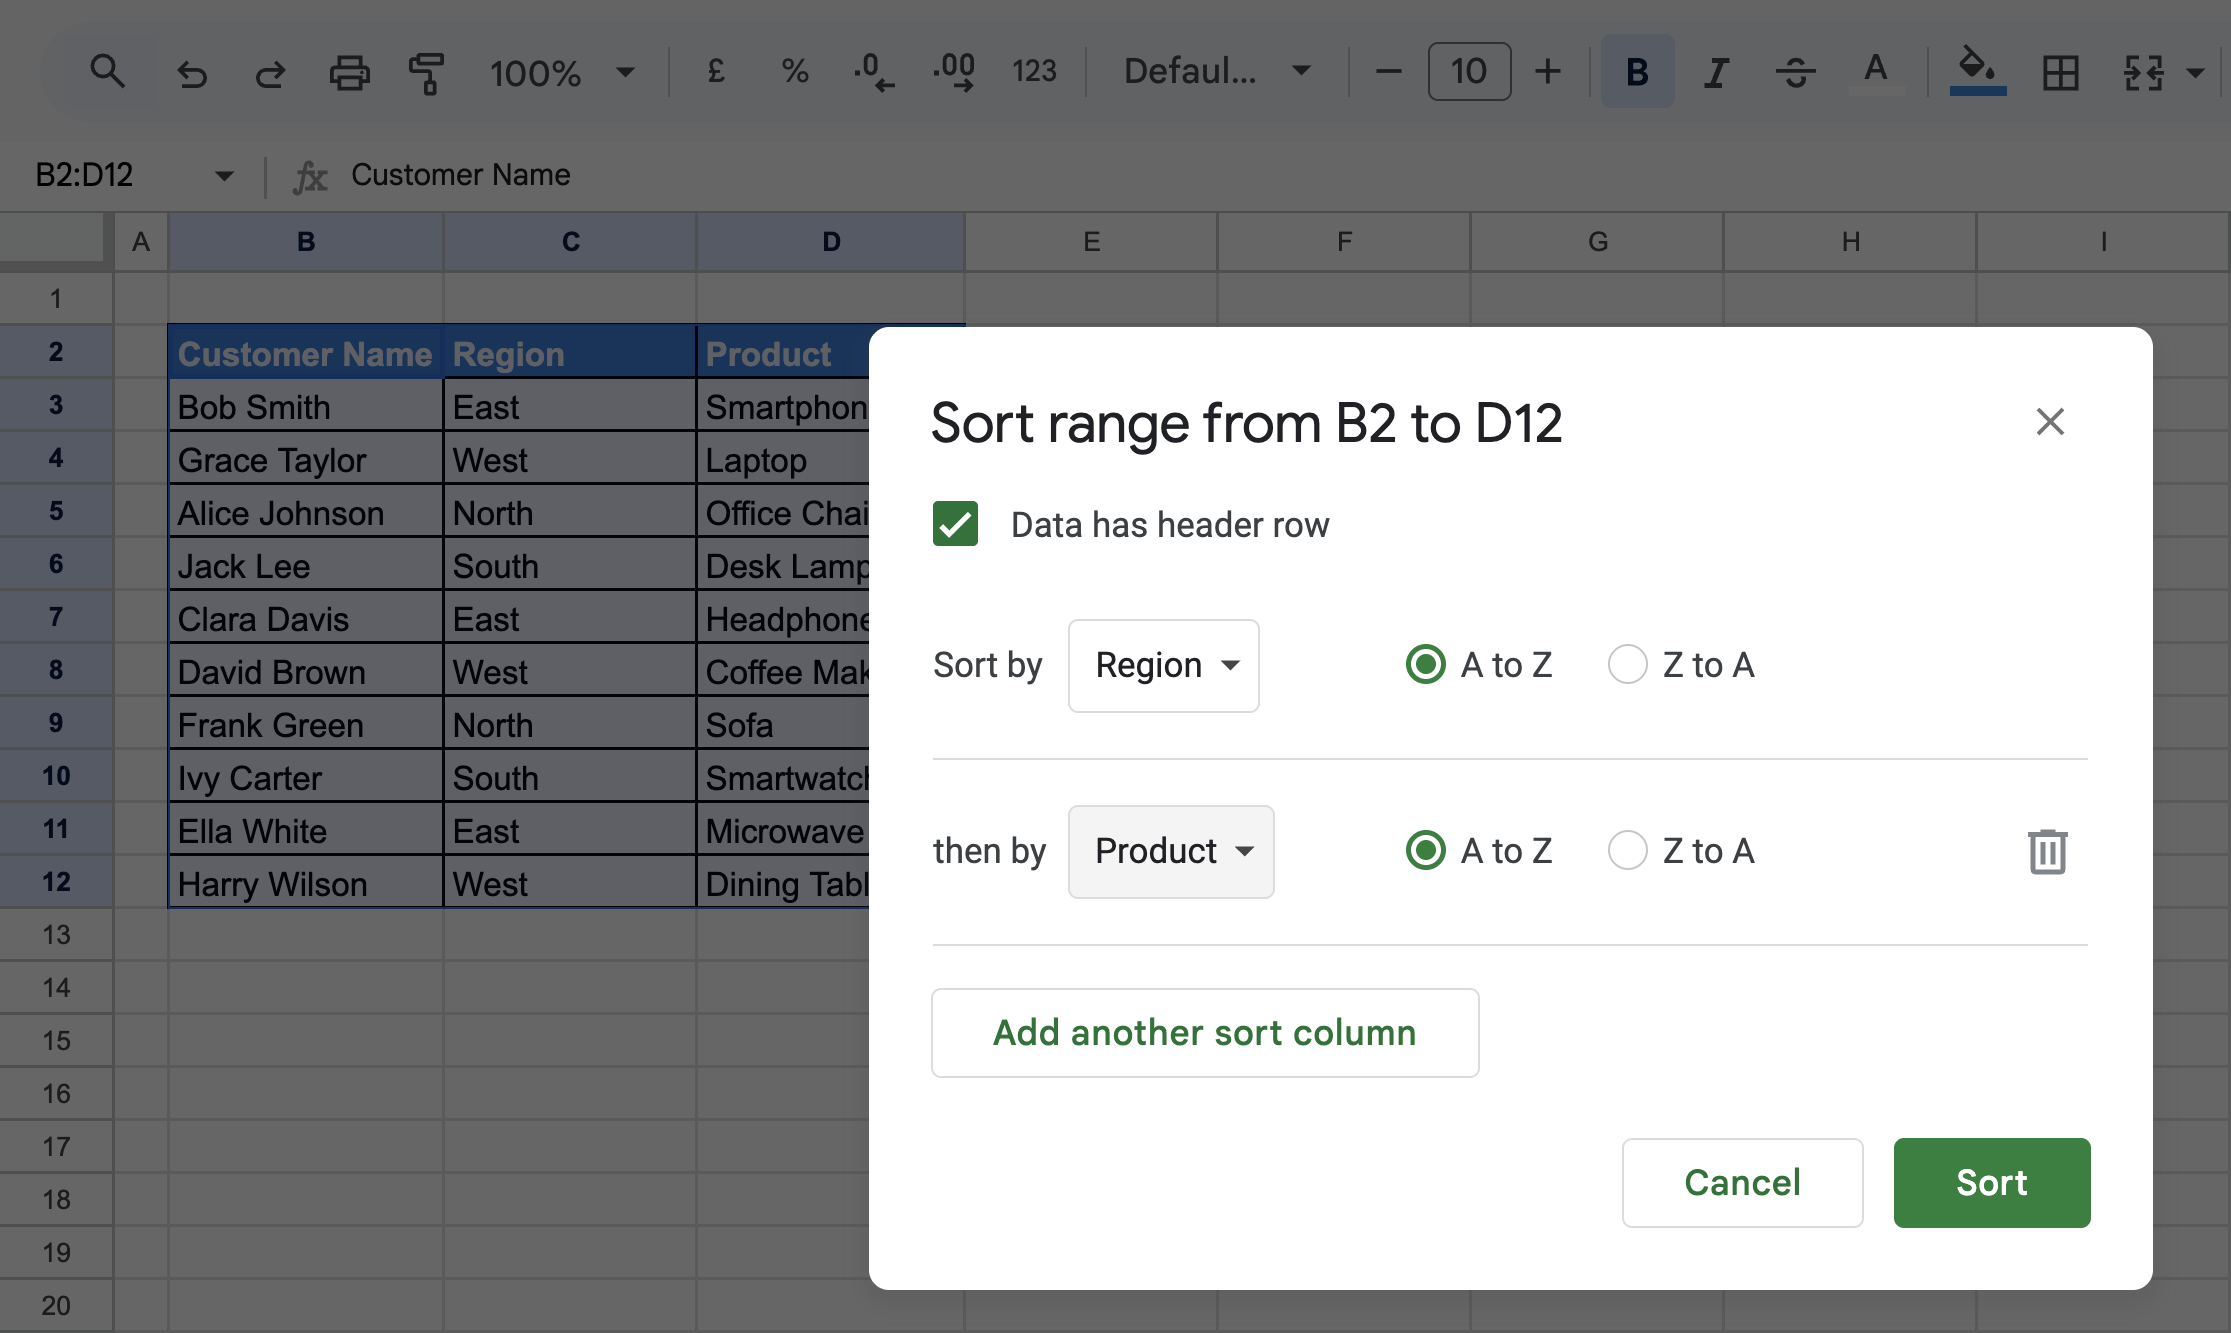Delete the Product sort rule via trash icon
Viewport: 2231px width, 1333px height.
point(2047,851)
